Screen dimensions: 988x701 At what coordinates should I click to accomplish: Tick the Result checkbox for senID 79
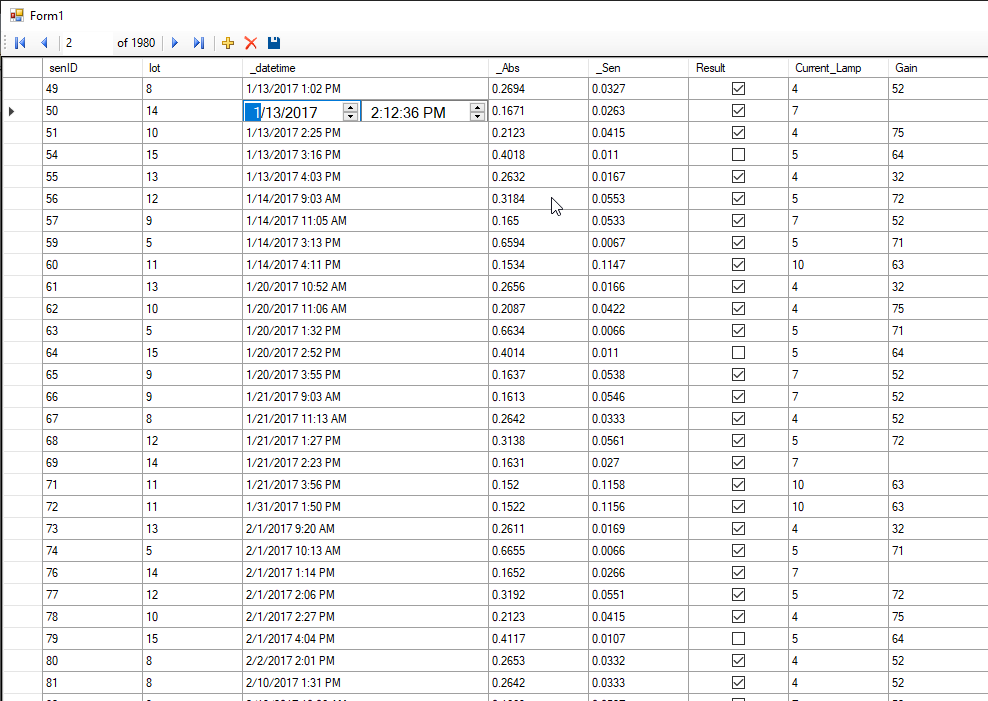(x=738, y=639)
